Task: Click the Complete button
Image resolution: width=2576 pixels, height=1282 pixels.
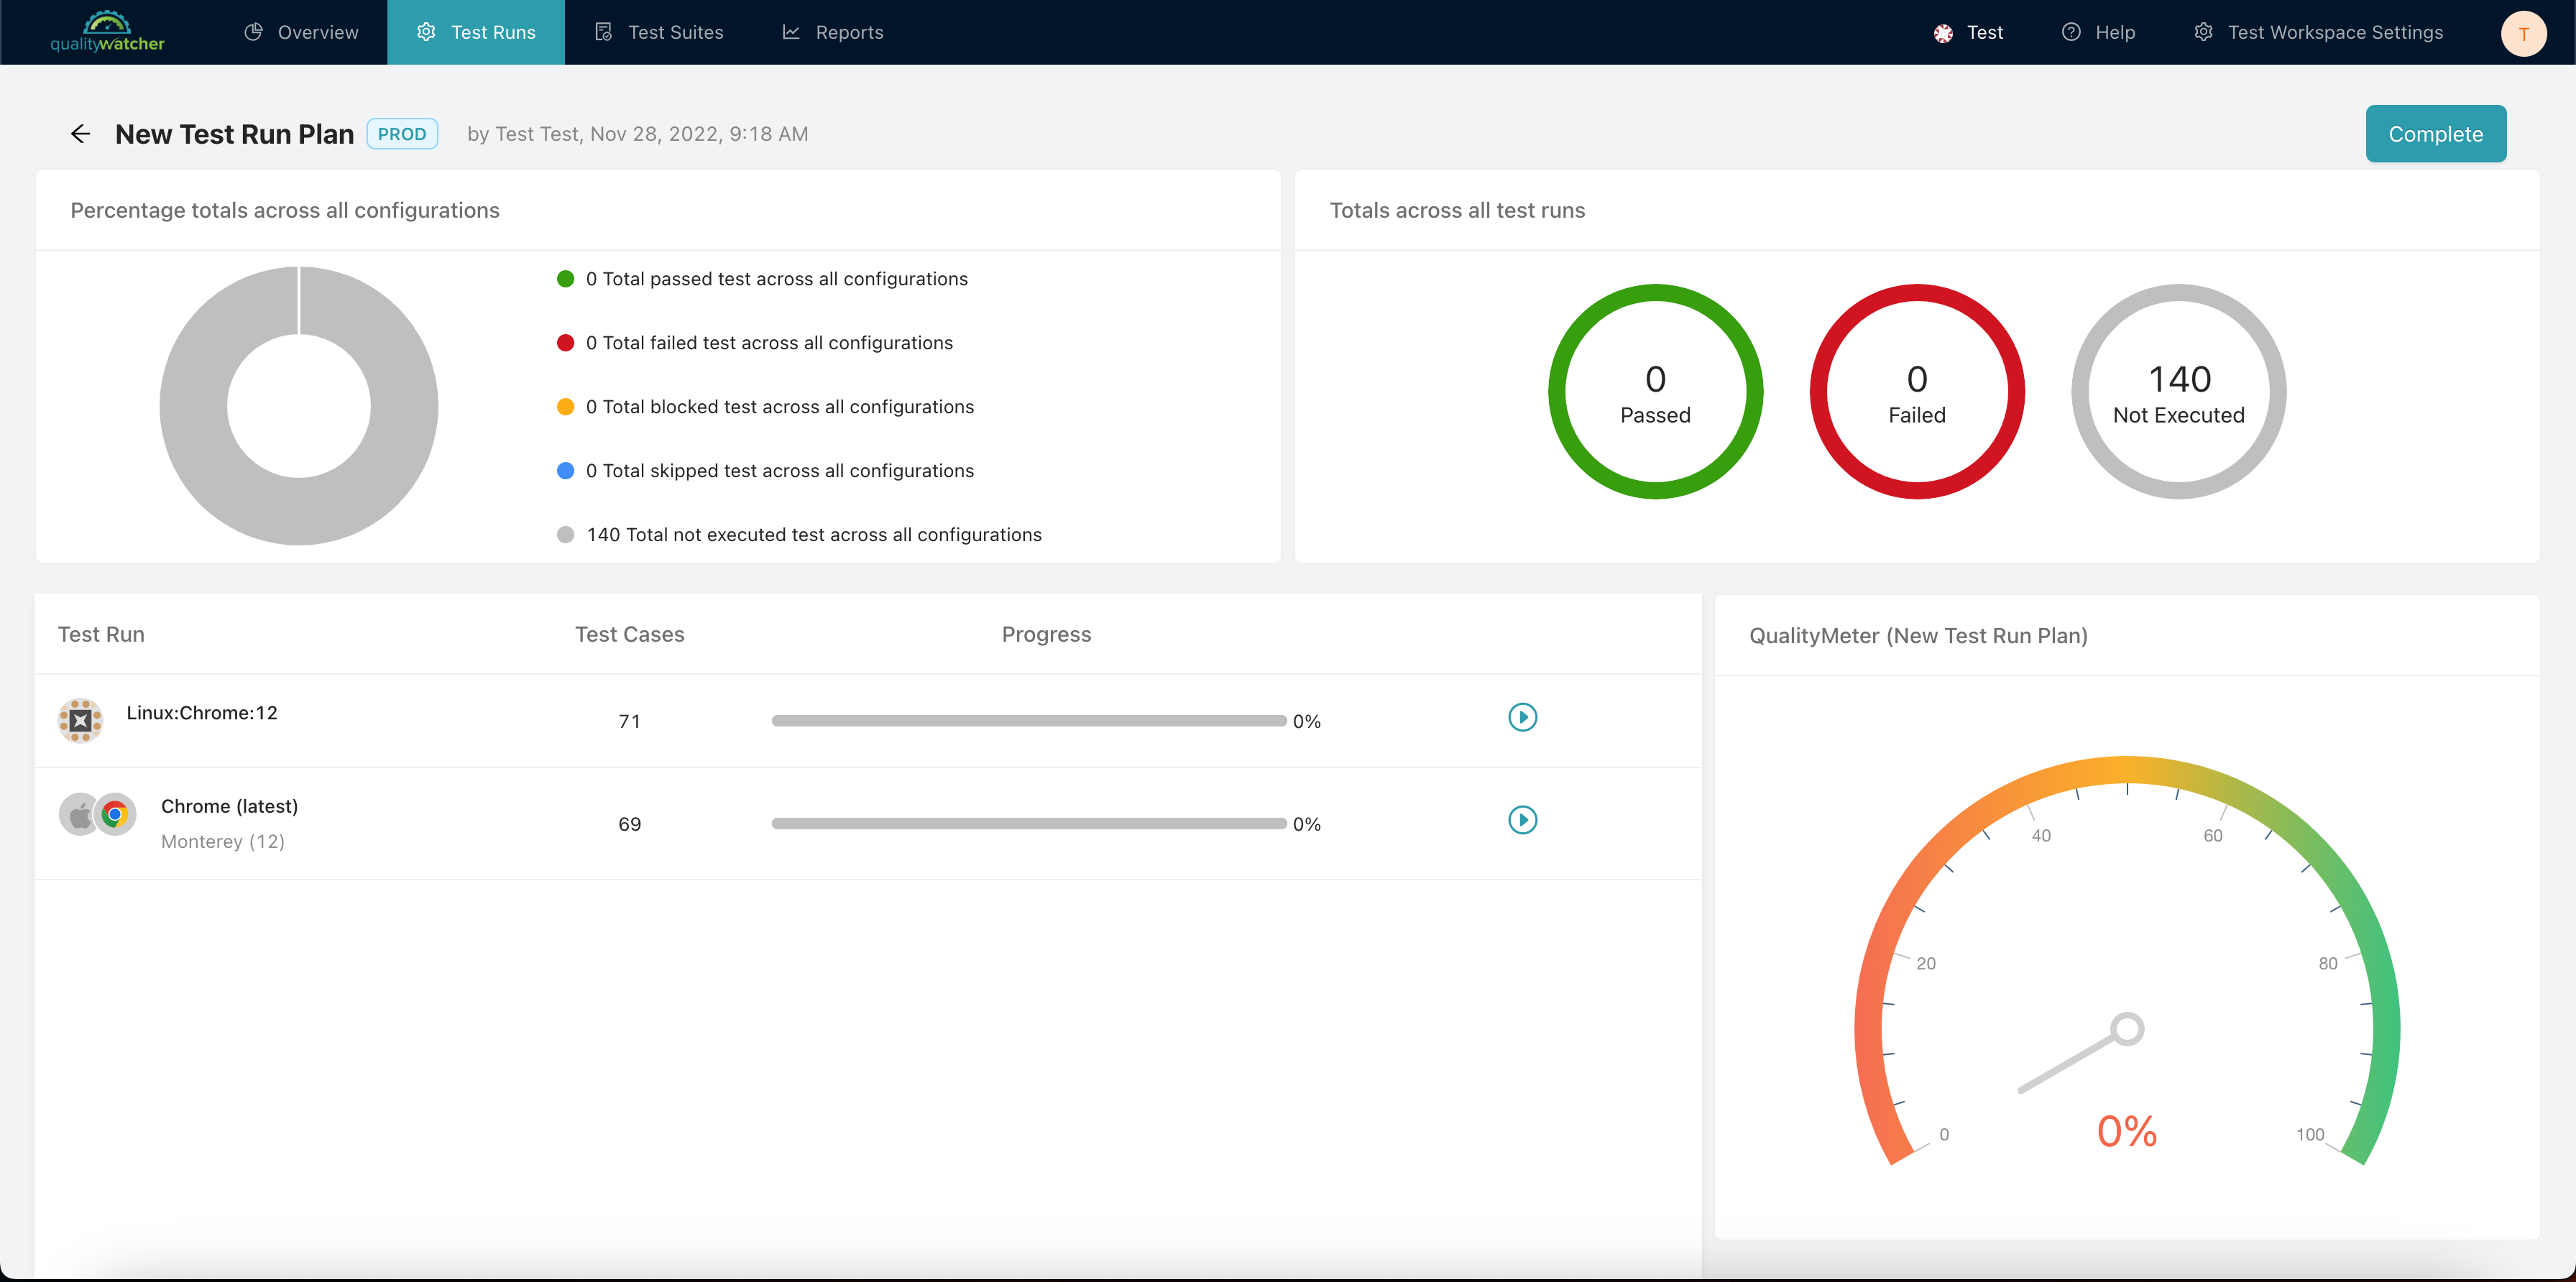Action: 2437,133
